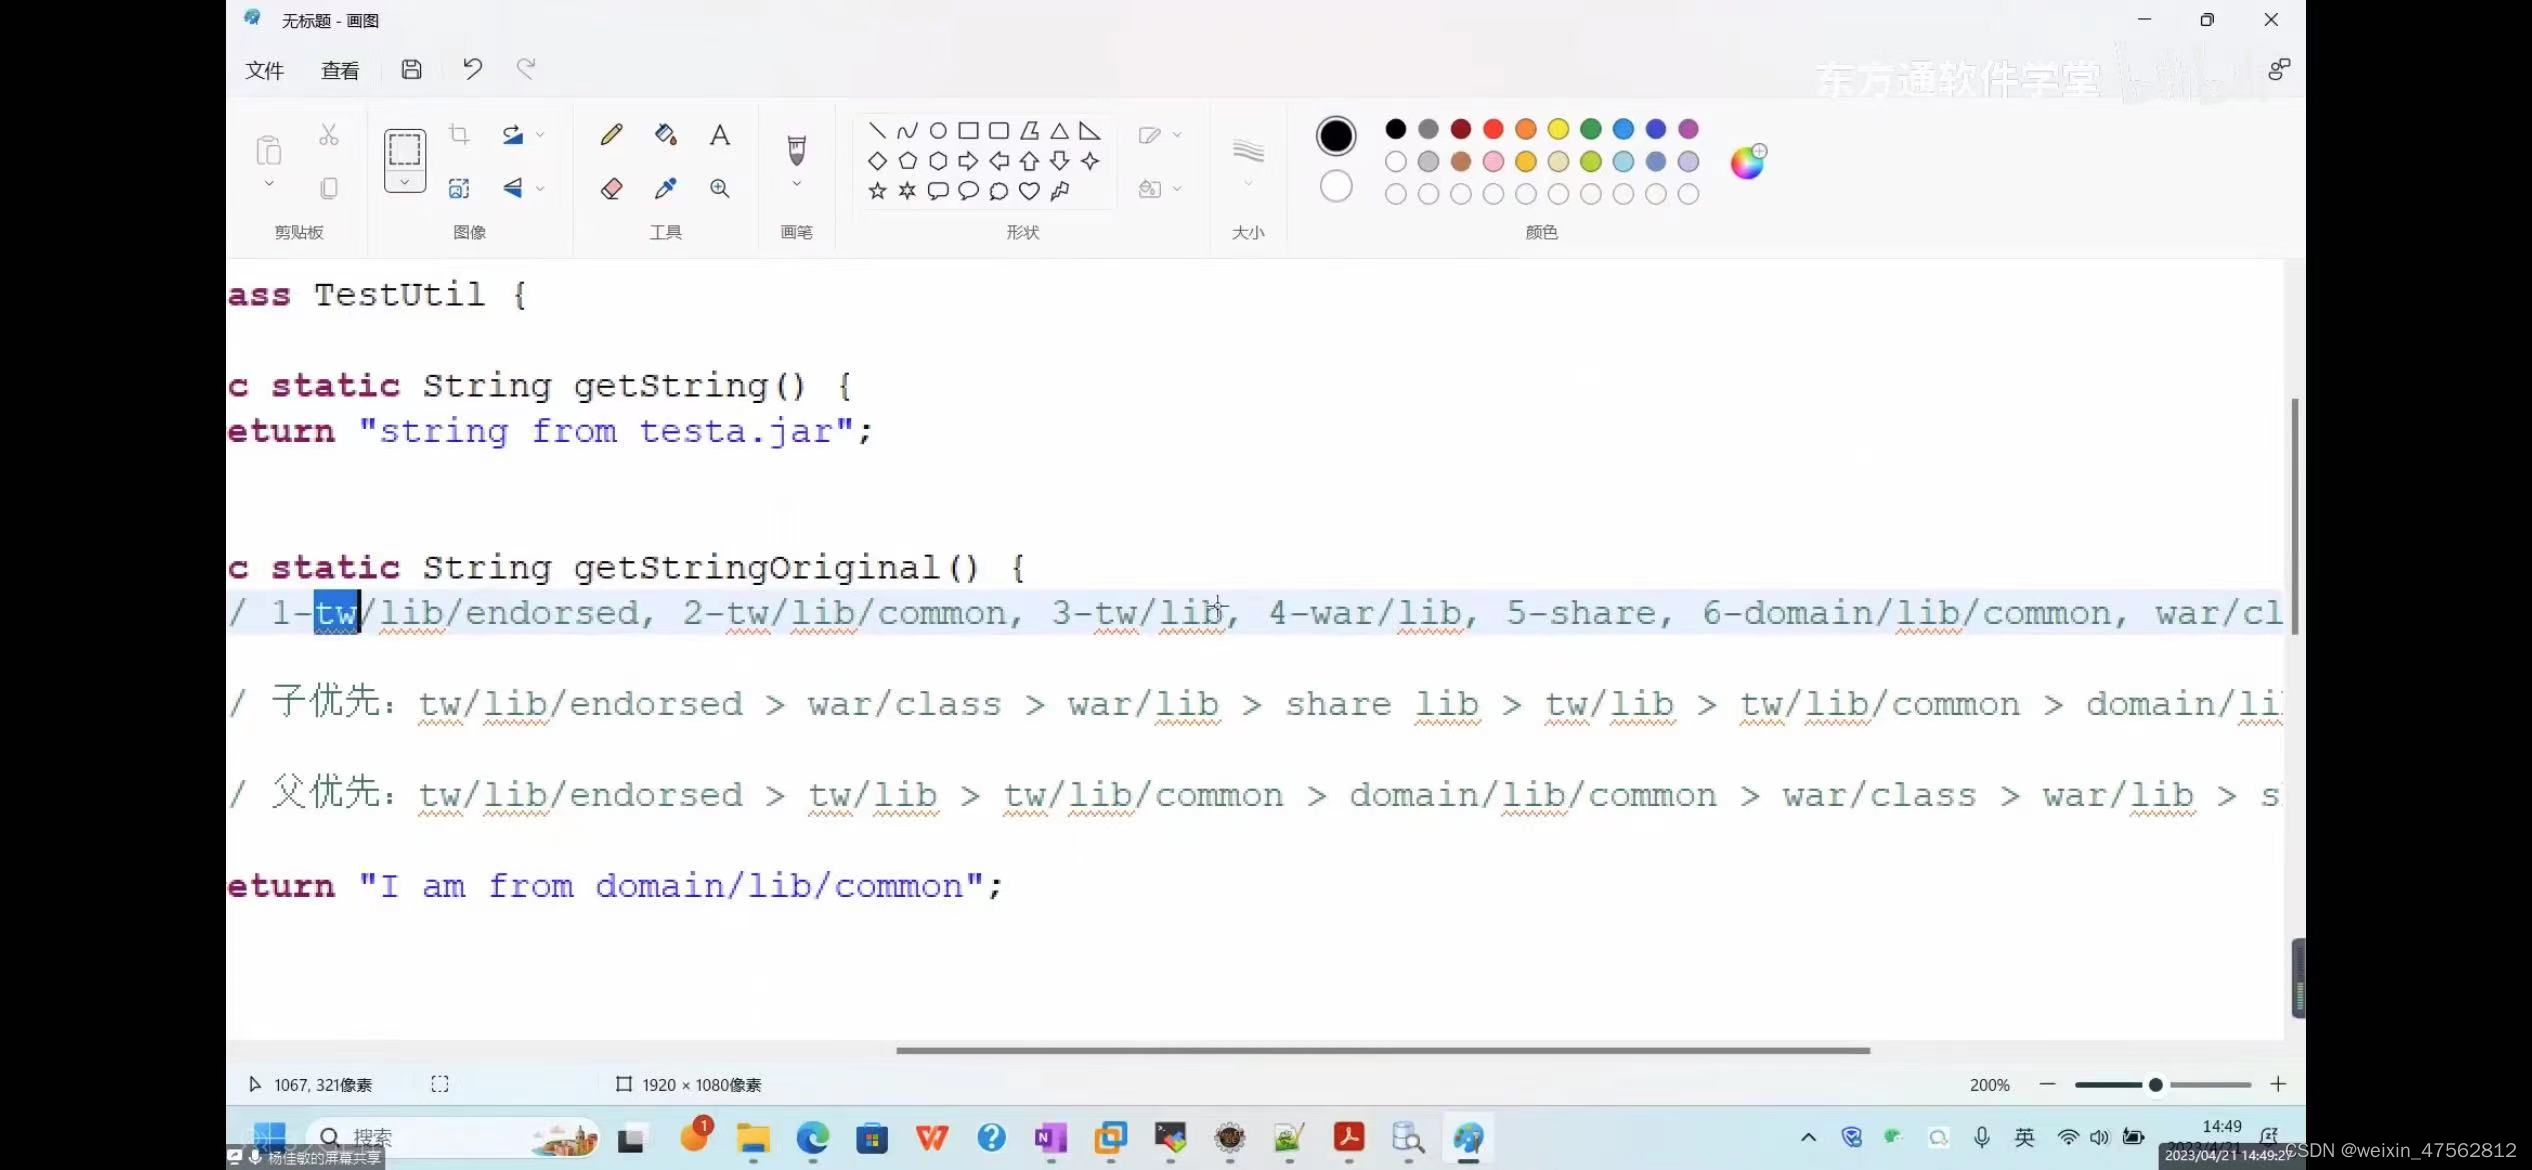
Task: Select the Color picker eyedropper tool
Action: [665, 188]
